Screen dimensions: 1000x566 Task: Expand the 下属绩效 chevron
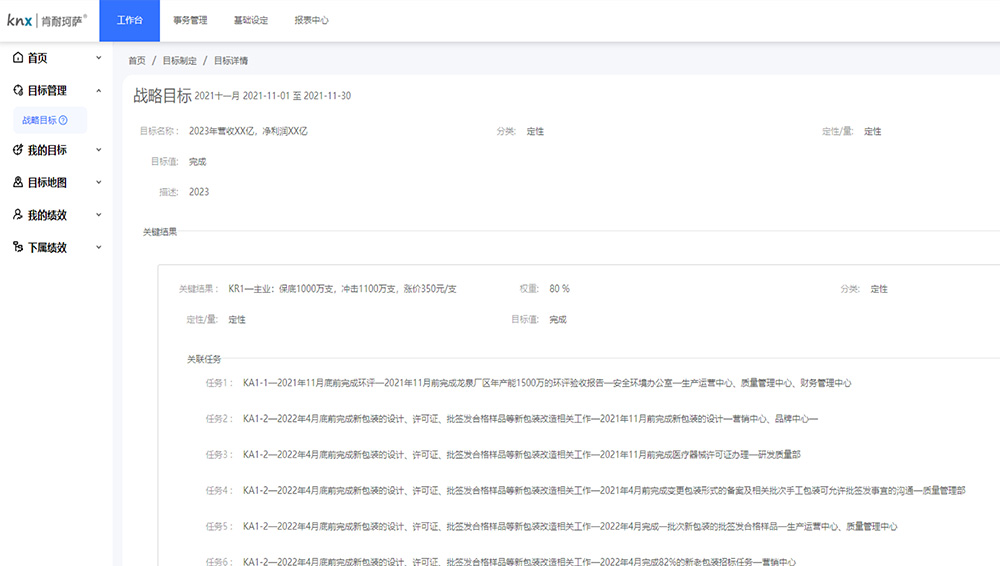pos(99,248)
